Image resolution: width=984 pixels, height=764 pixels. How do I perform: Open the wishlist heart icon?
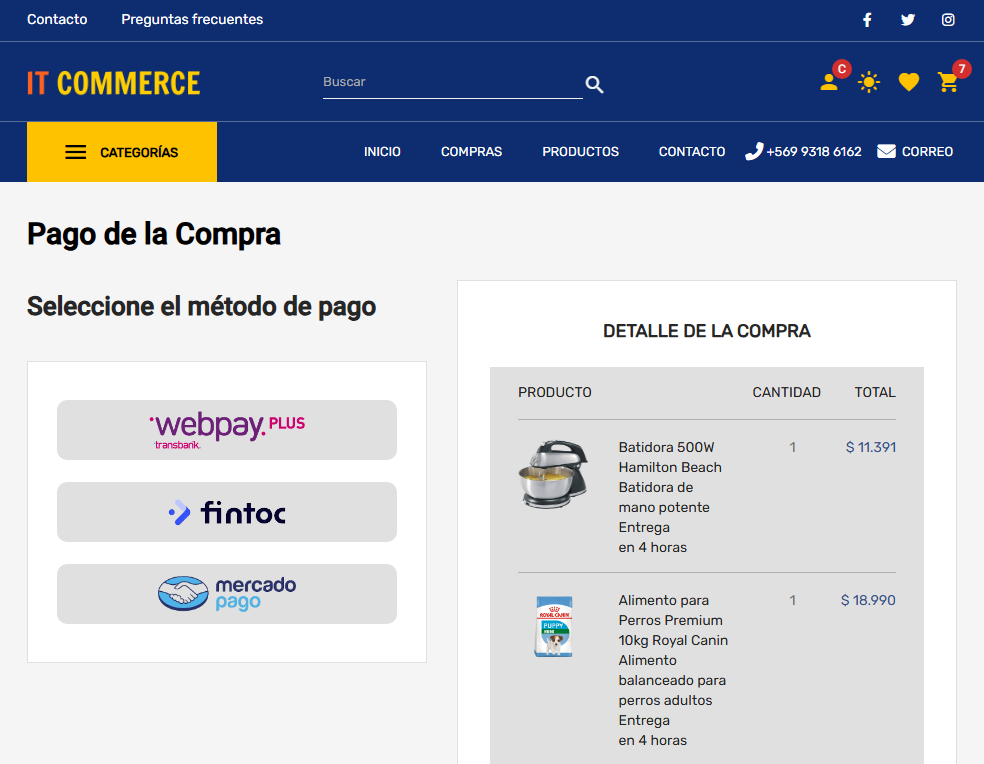click(908, 82)
